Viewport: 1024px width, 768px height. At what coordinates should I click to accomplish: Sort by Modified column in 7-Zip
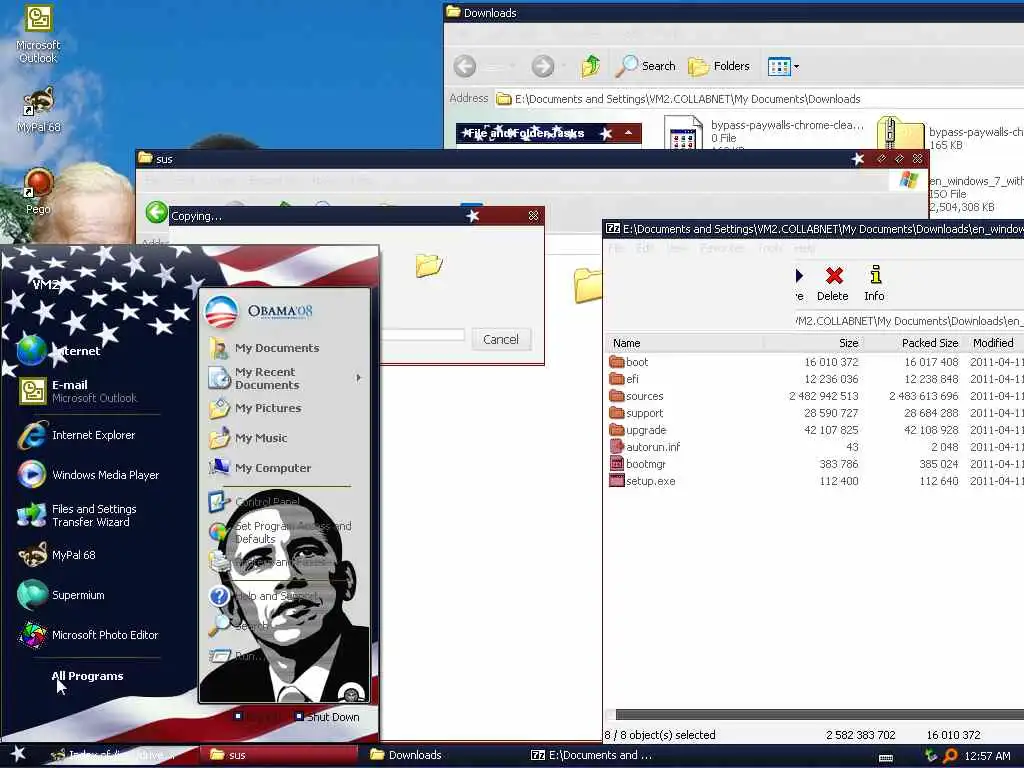tap(993, 343)
